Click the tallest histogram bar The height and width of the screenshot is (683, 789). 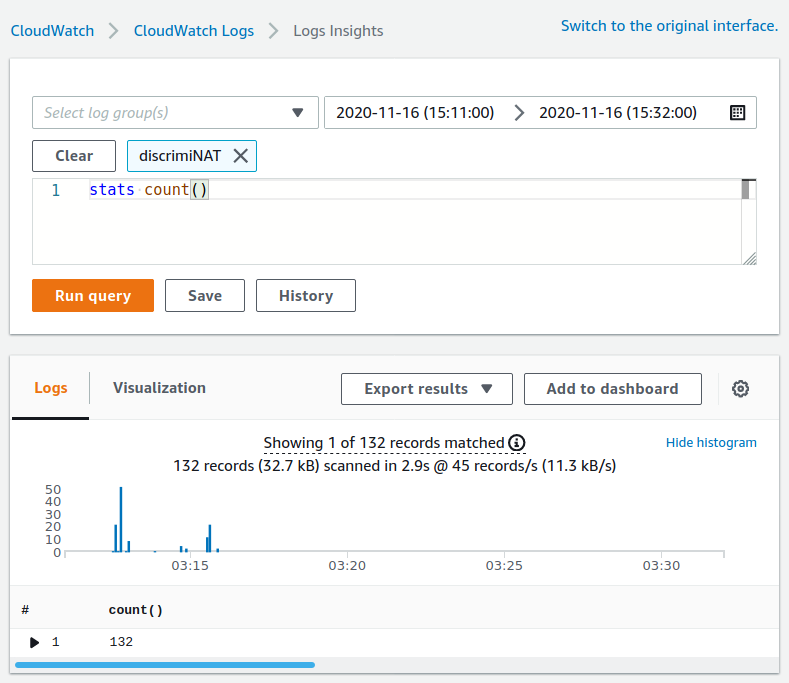pyautogui.click(x=121, y=519)
